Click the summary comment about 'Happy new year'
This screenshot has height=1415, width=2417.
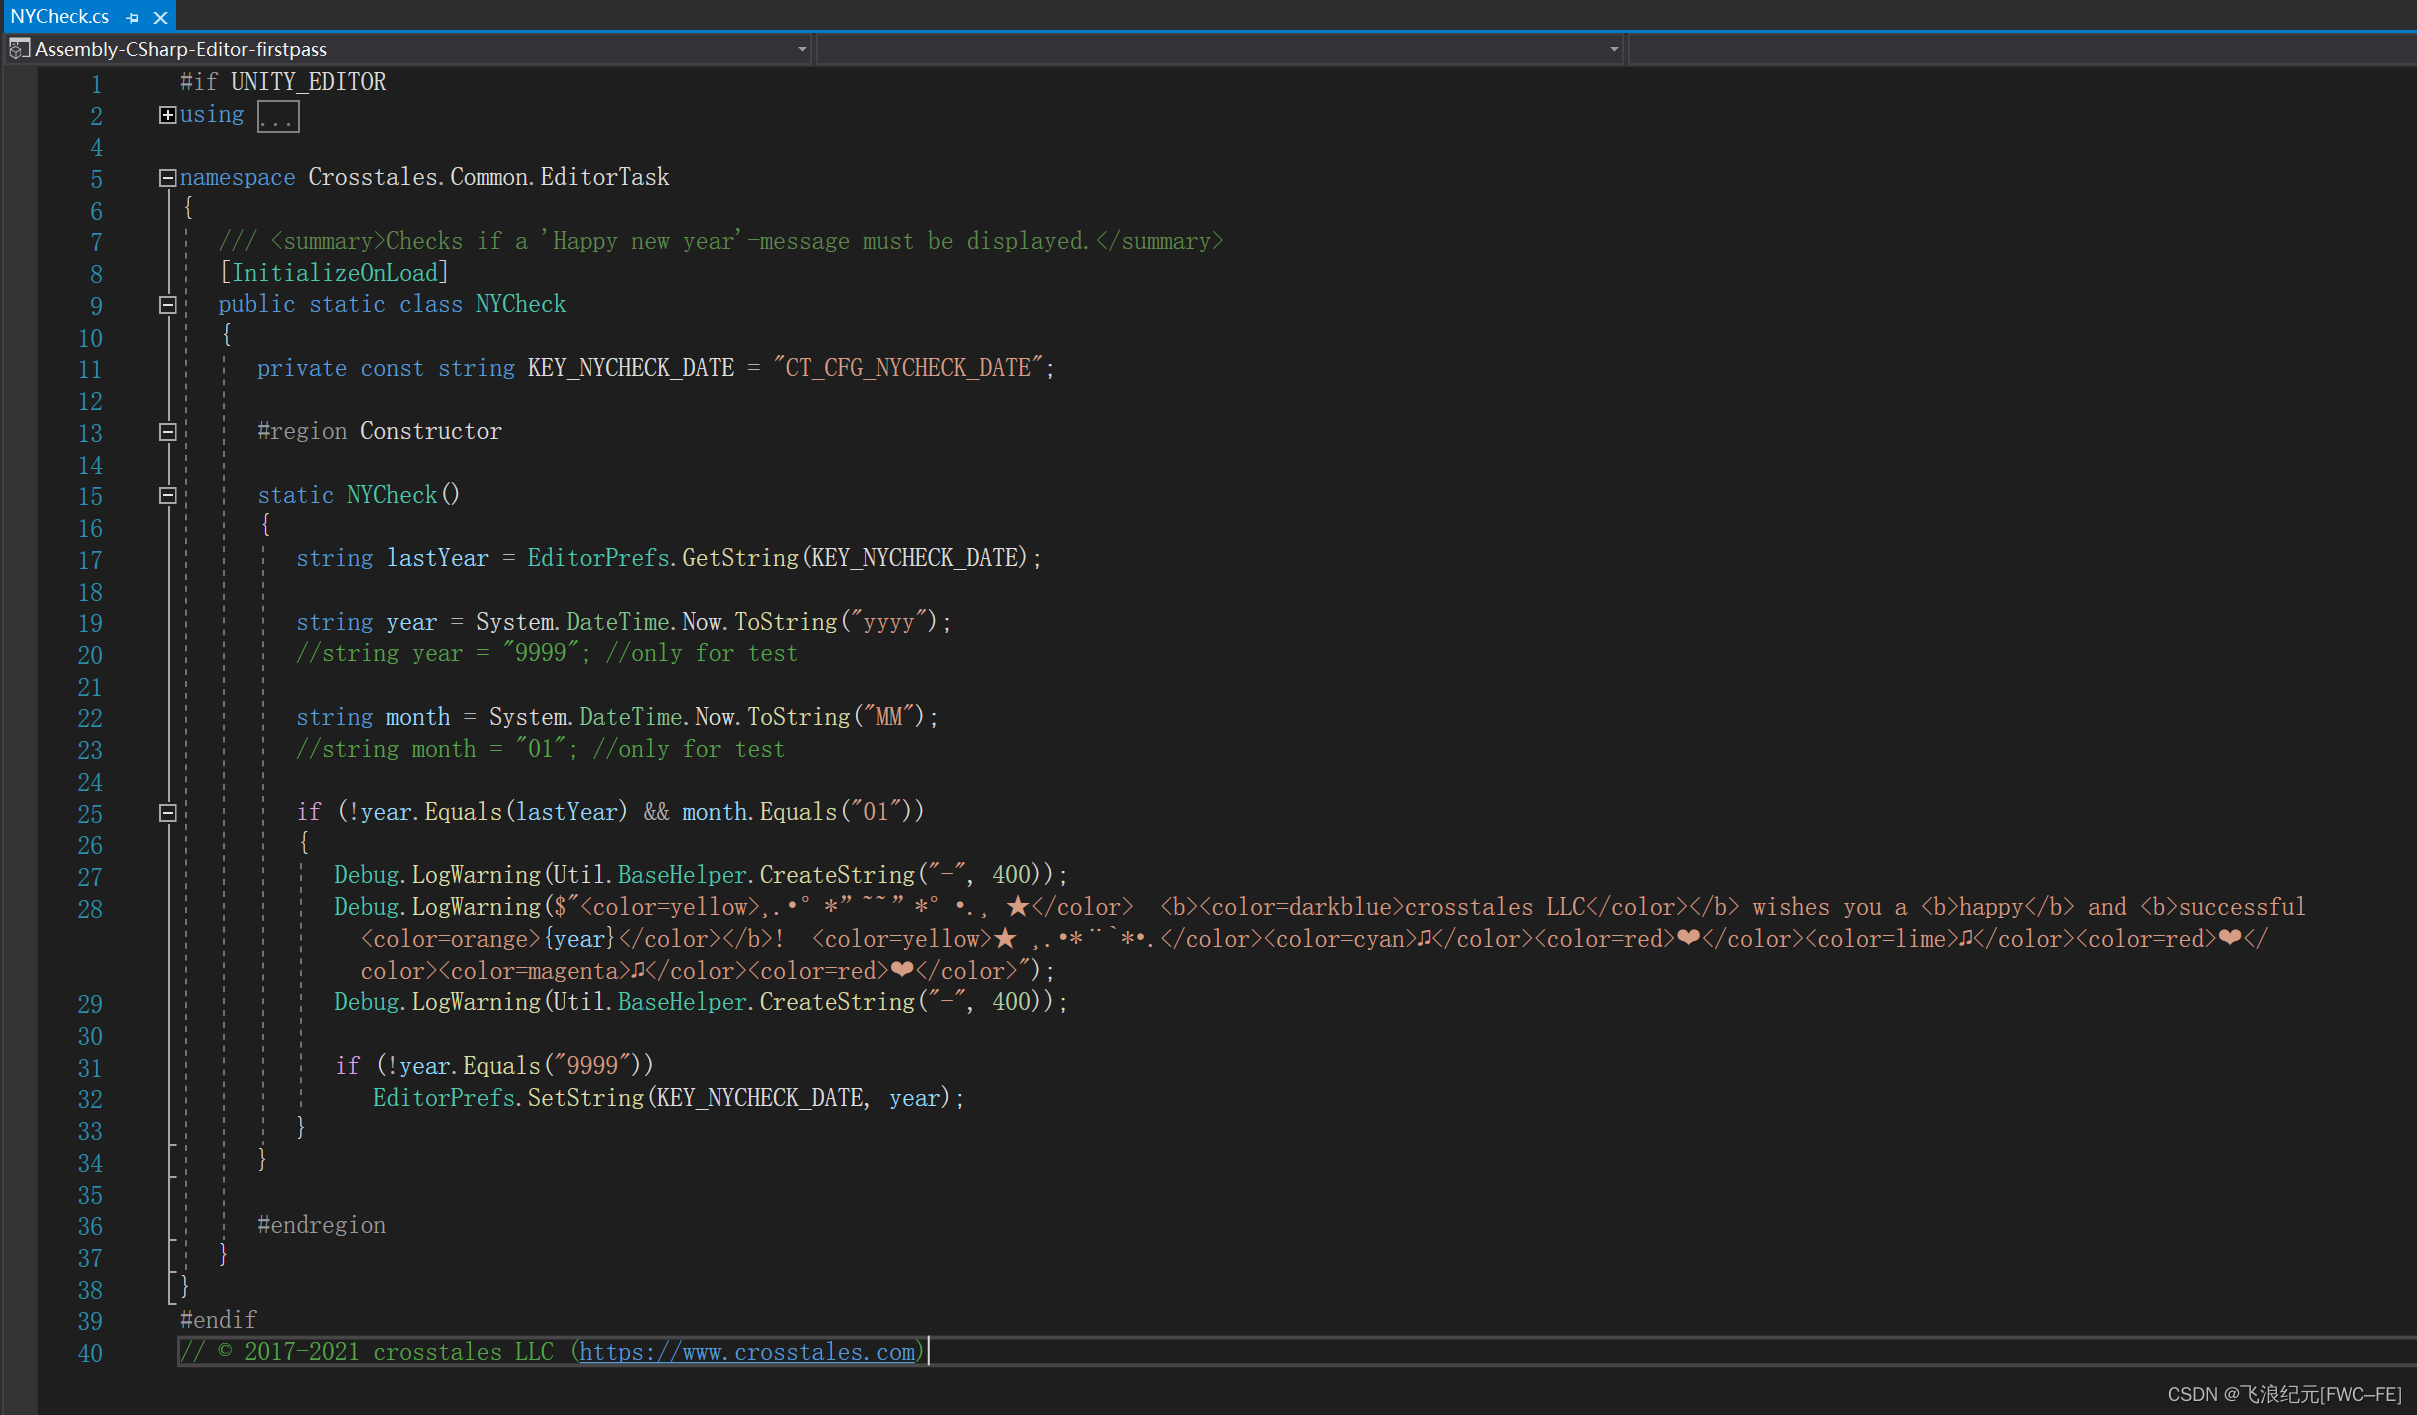[721, 241]
